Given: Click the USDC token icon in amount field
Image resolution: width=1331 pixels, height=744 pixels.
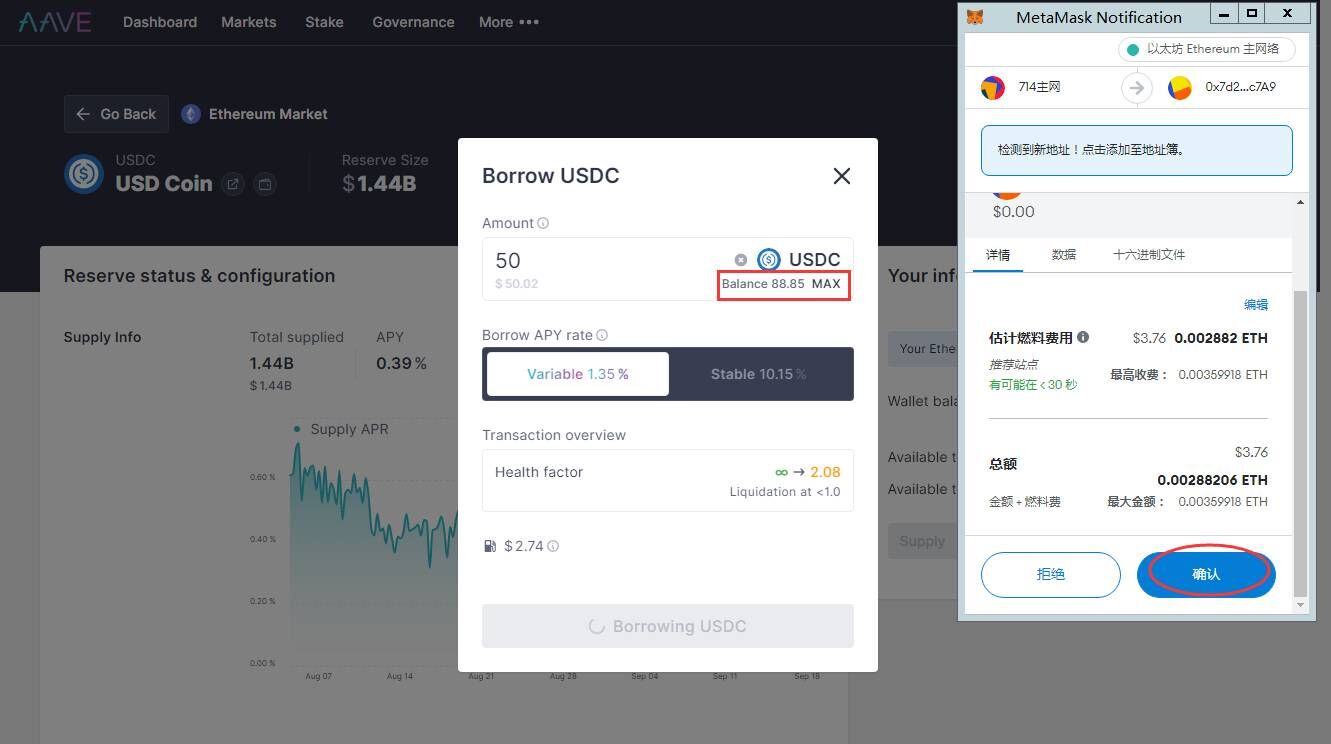Looking at the screenshot, I should point(768,260).
